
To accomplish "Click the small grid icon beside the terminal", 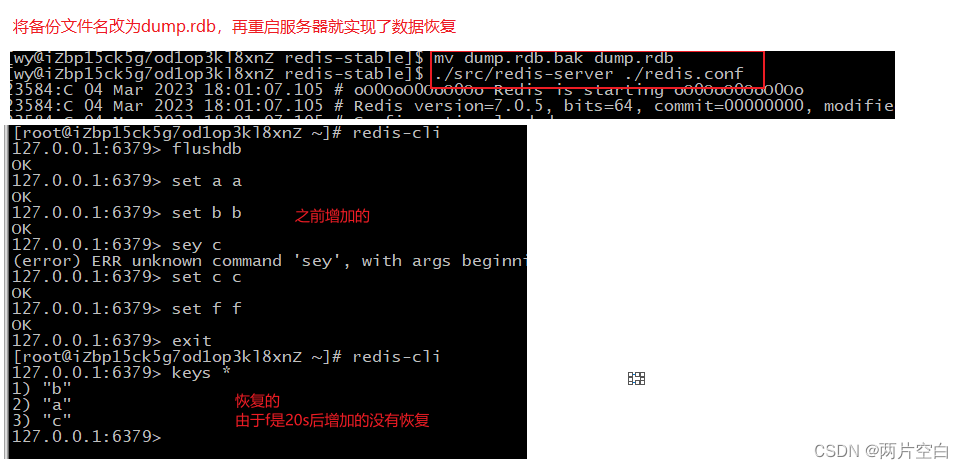I will click(x=636, y=379).
